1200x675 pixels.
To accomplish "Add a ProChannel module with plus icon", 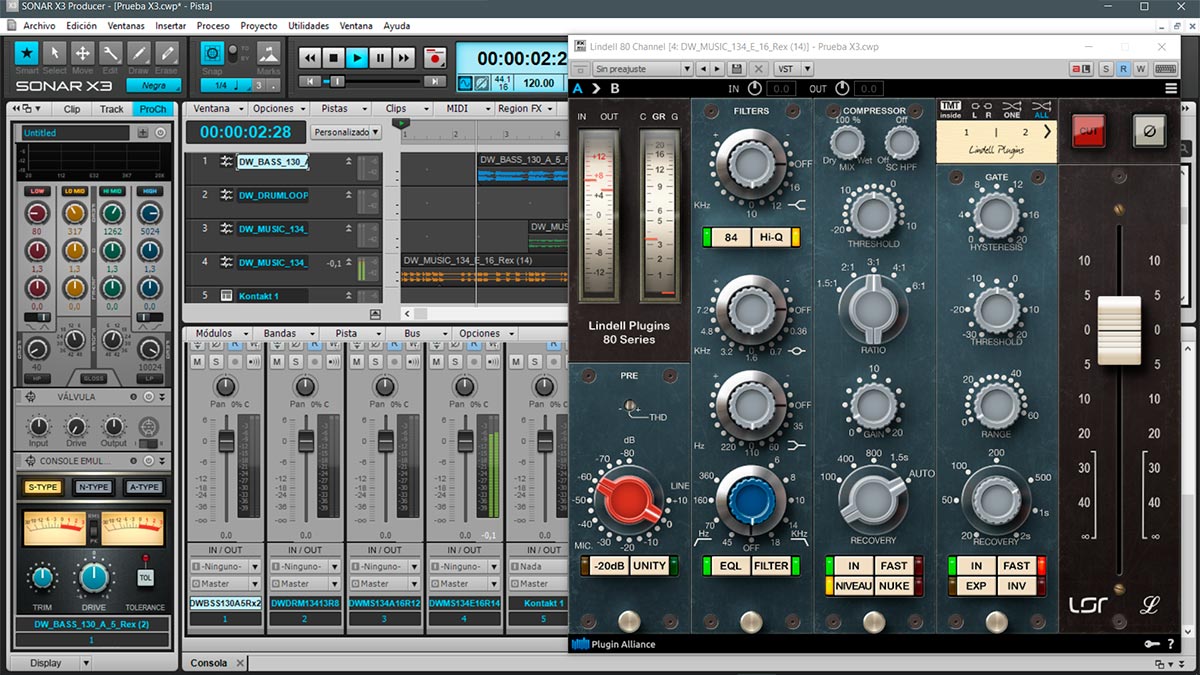I will 143,133.
